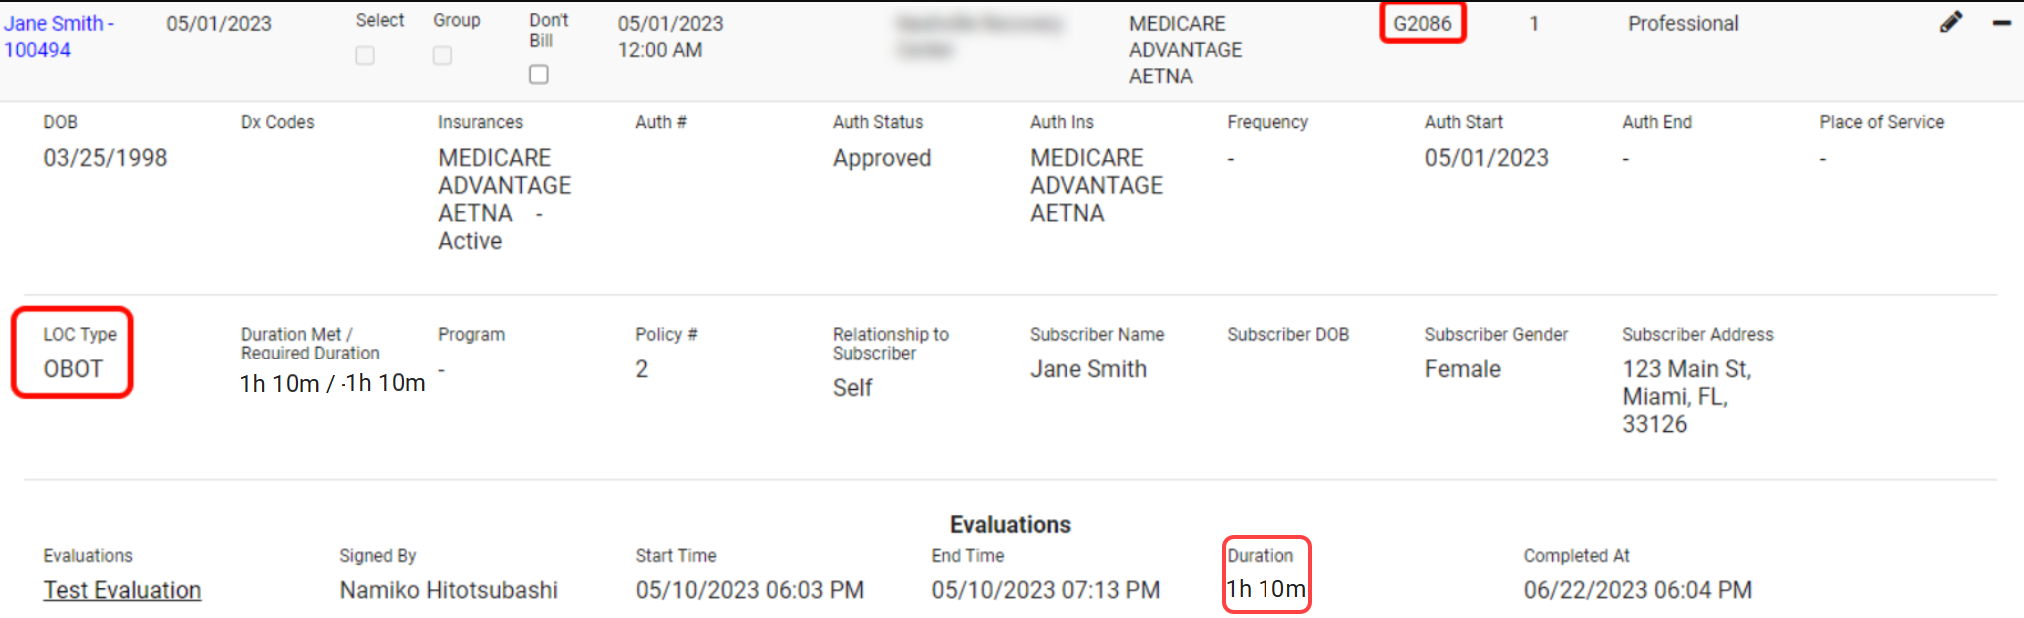Click the Professional claim type text
Viewport: 2024px width, 618px height.
click(x=1683, y=23)
